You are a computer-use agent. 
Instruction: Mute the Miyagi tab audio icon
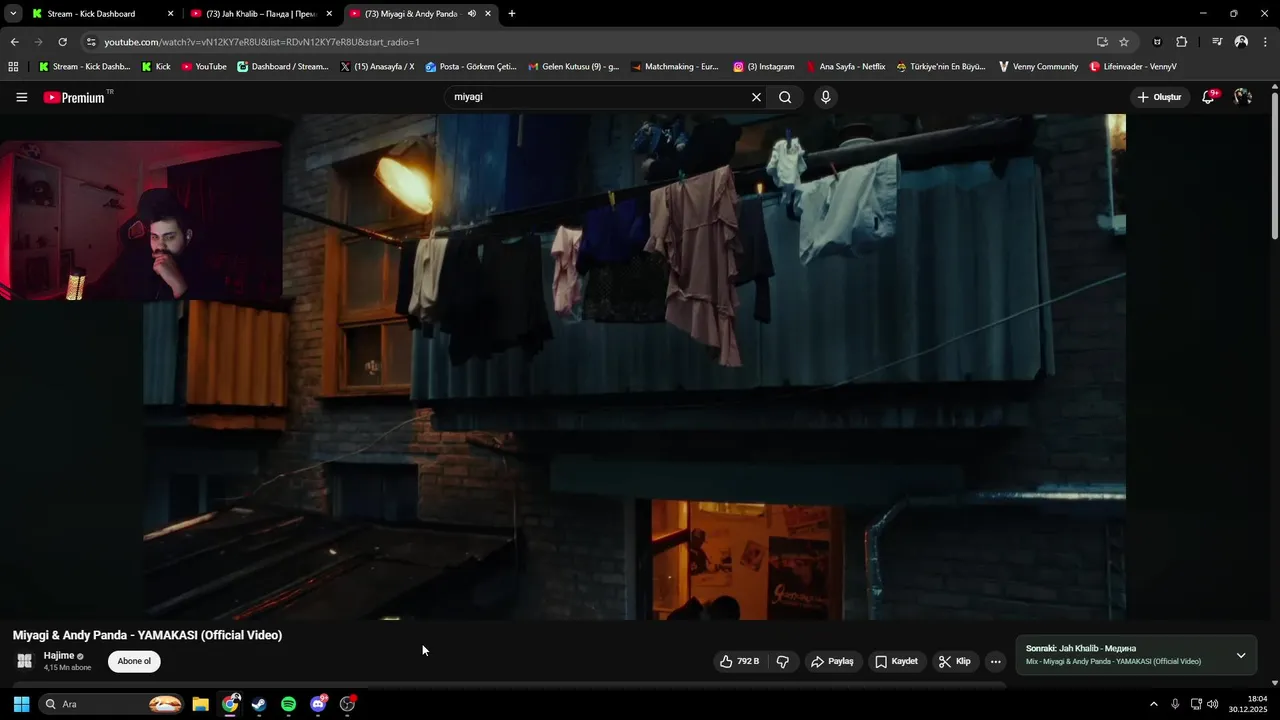click(x=472, y=14)
